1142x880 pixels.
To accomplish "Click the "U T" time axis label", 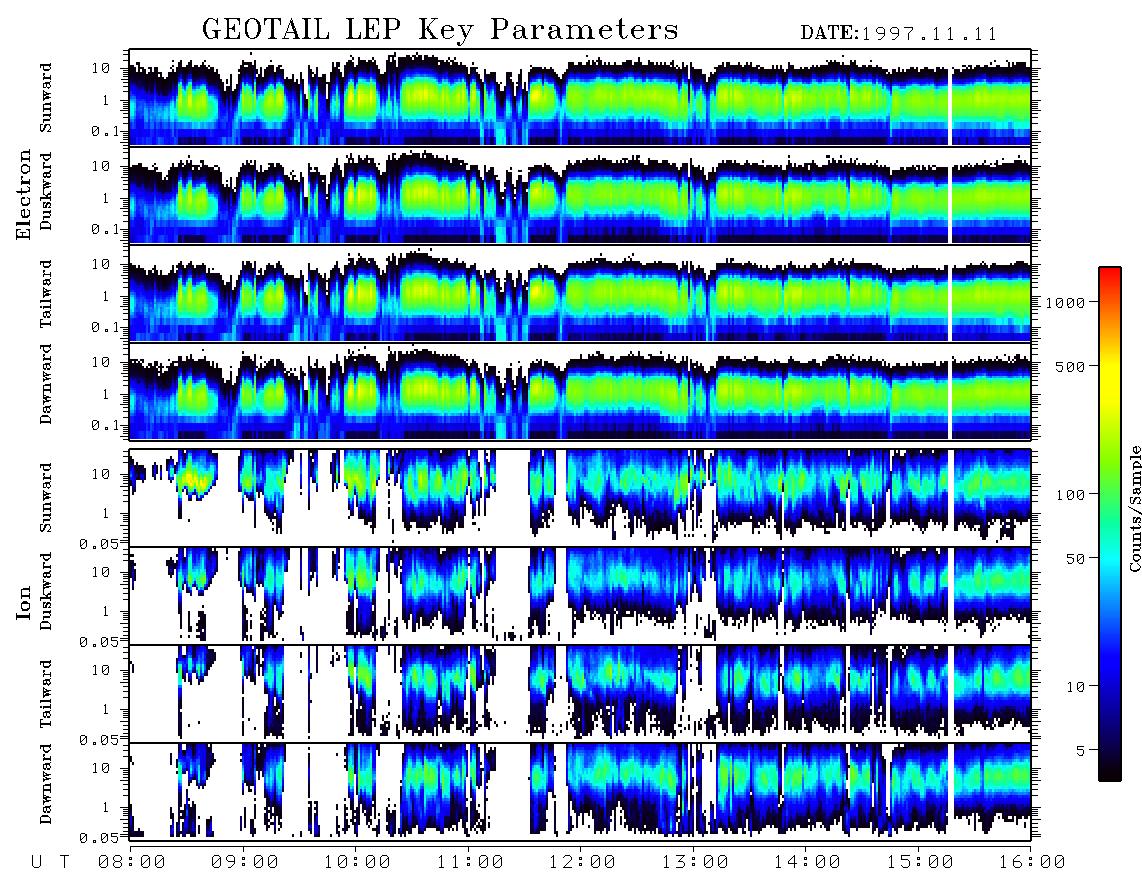I will pos(50,863).
